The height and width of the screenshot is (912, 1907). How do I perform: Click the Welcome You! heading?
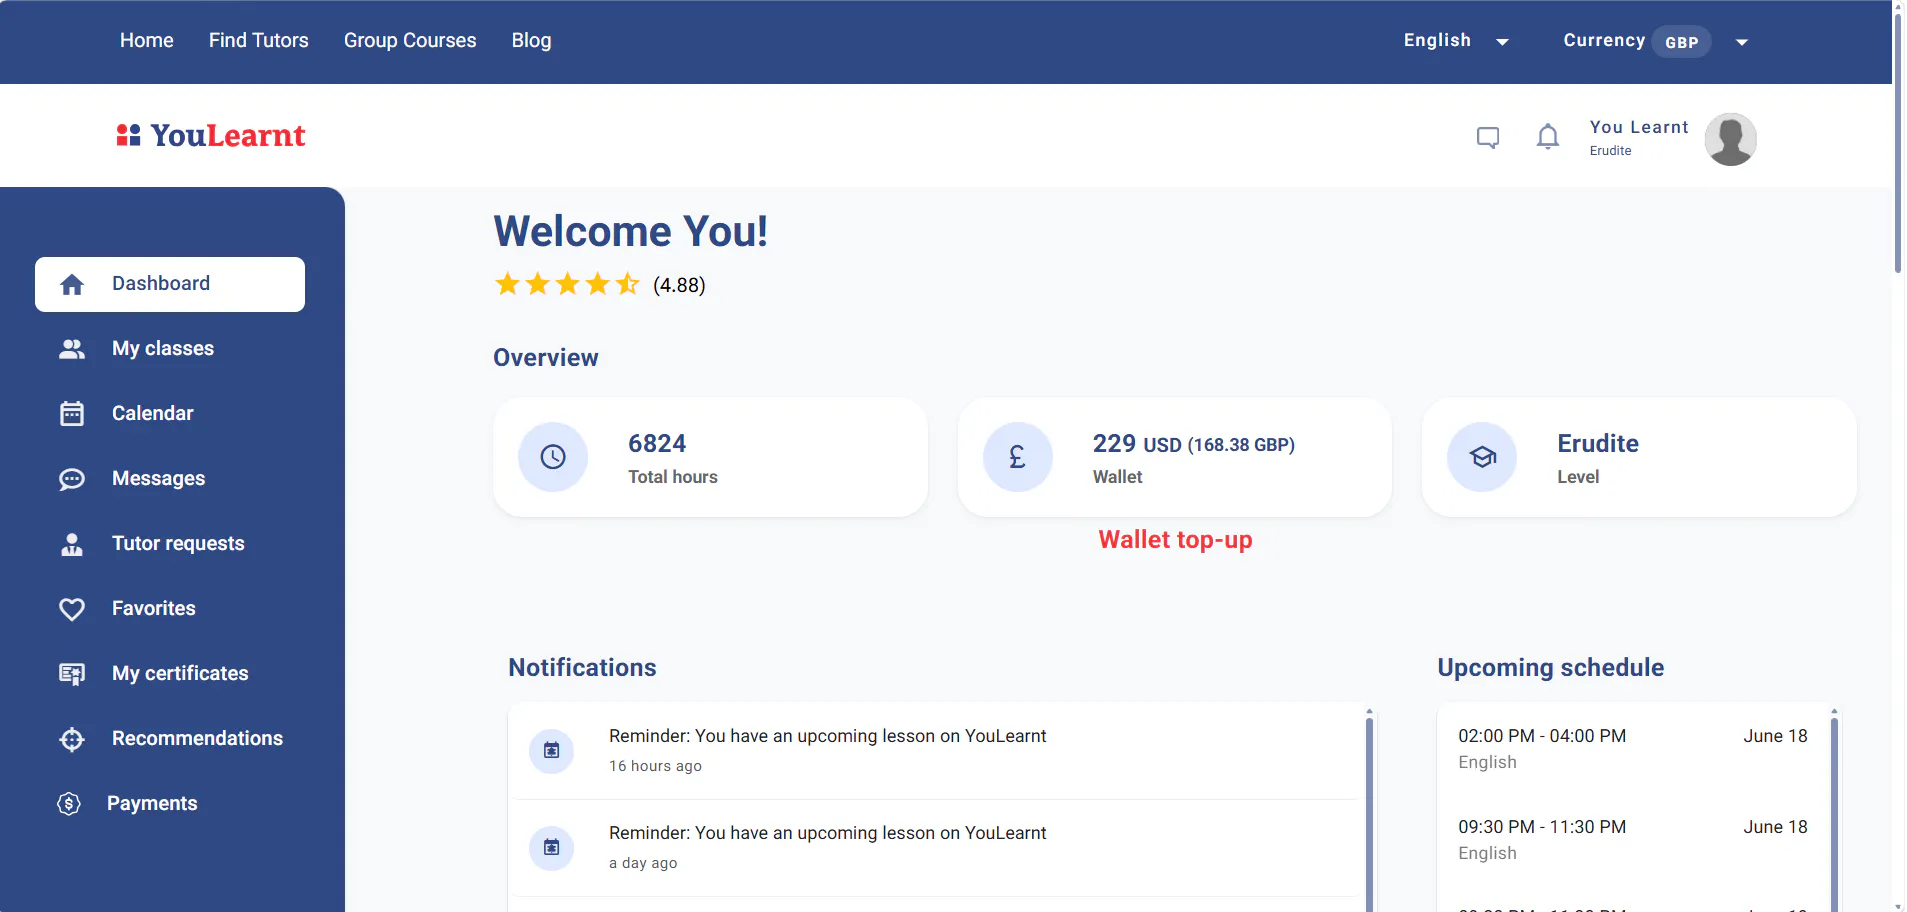click(x=631, y=232)
